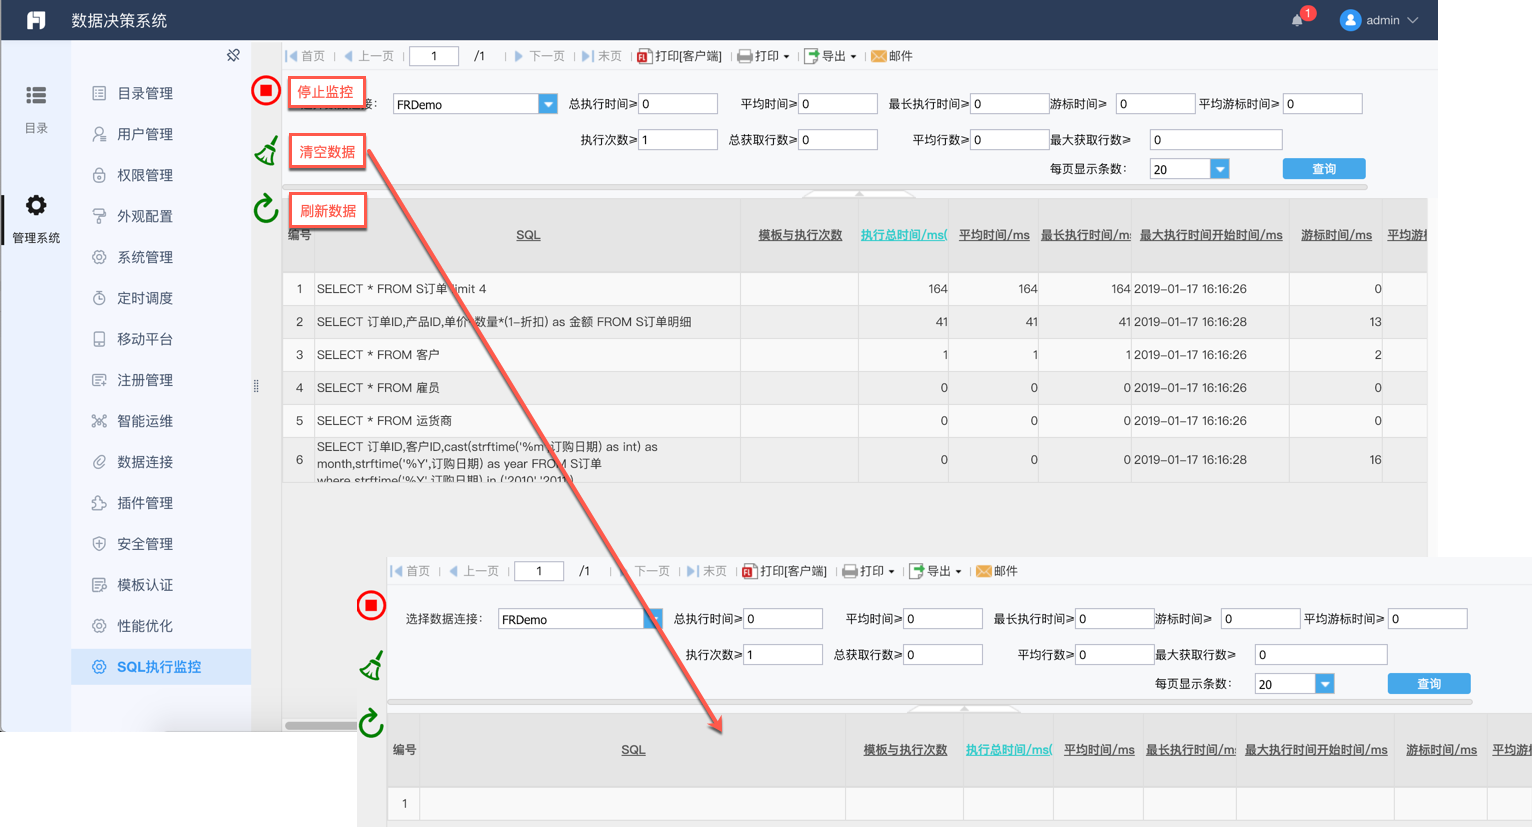1532x827 pixels.
Task: Open 目录管理 in sidebar
Action: [161, 93]
